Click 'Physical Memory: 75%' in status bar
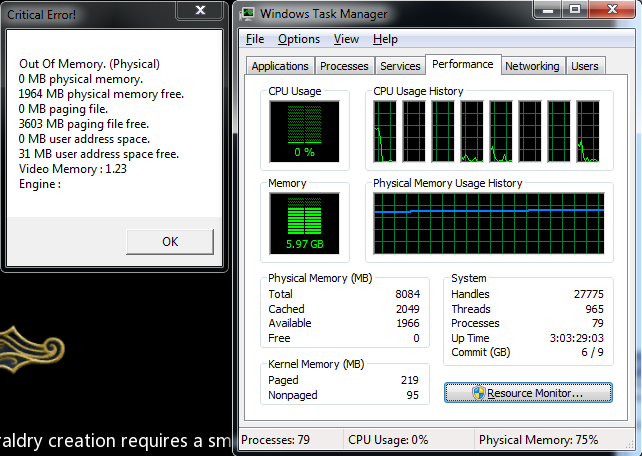 click(x=538, y=440)
